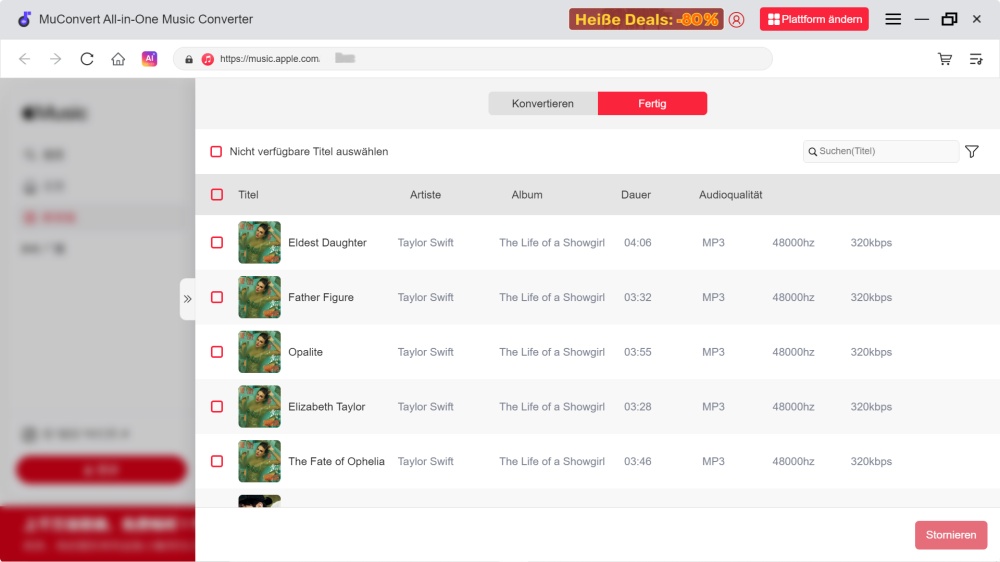Click 320kbps in The Fate of Ophelia row

point(871,461)
